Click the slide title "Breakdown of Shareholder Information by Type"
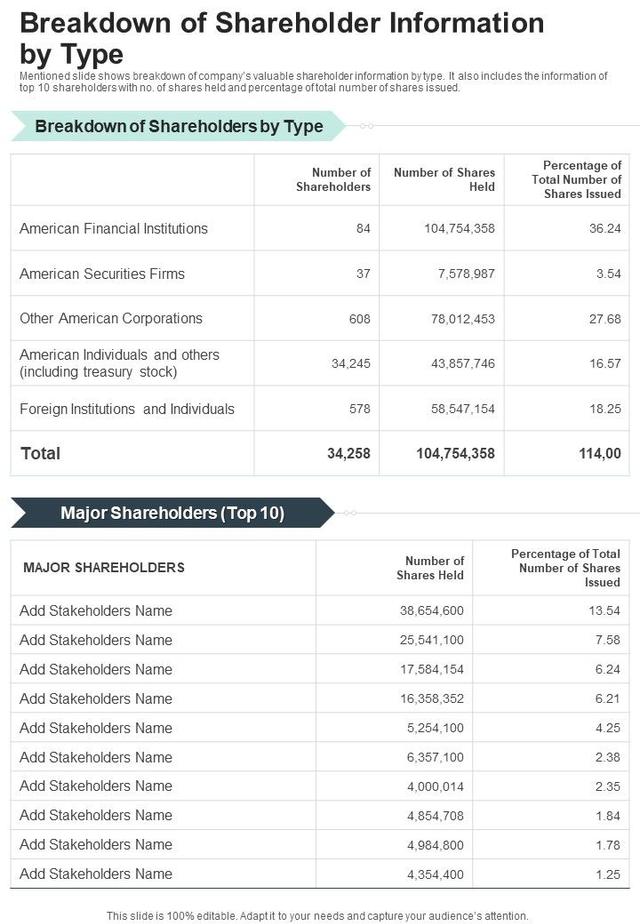 [280, 37]
